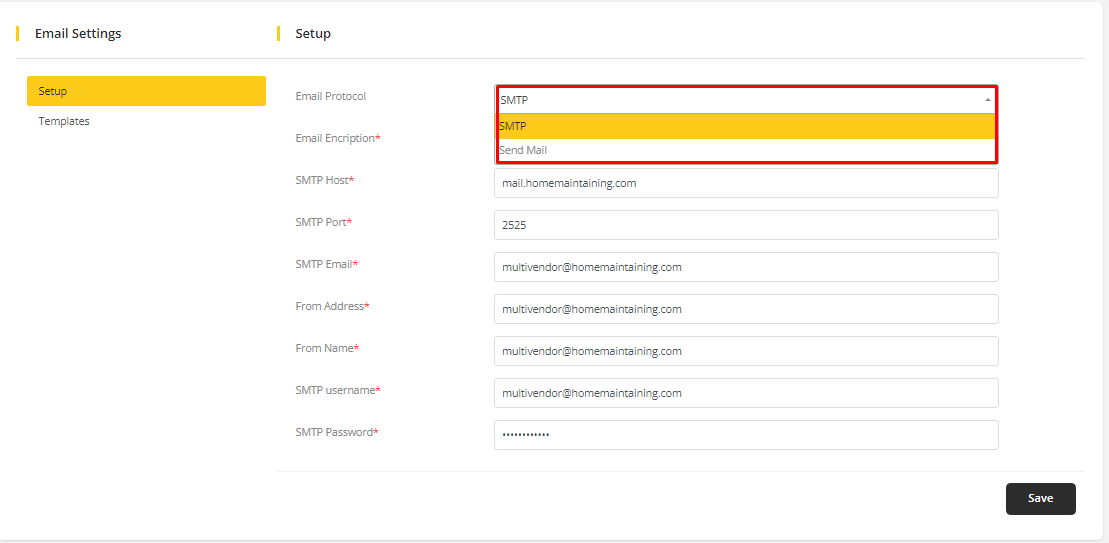
Task: Choose Send Mail from protocol list
Action: click(746, 150)
